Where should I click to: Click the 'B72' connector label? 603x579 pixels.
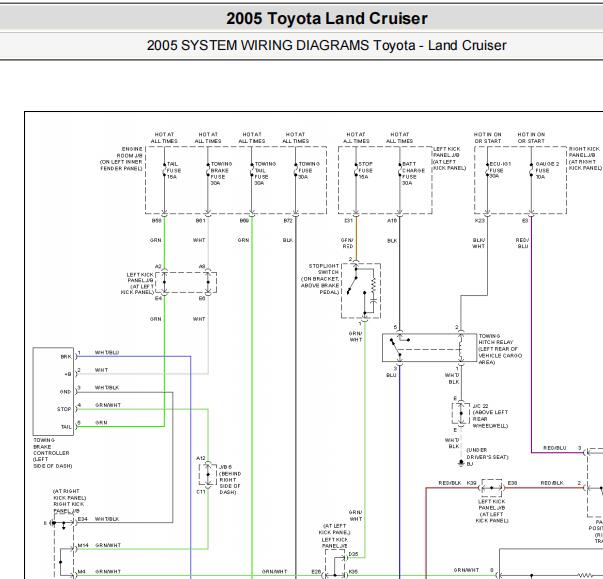pos(288,221)
